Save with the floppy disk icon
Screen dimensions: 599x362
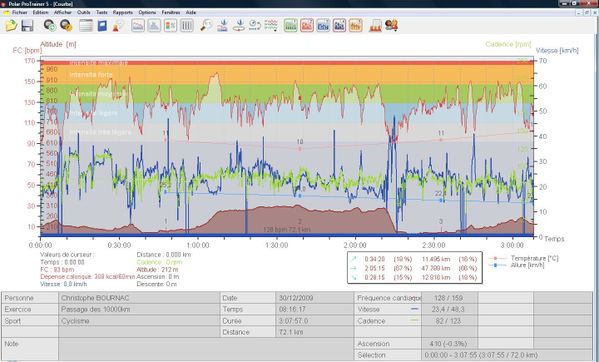click(27, 26)
